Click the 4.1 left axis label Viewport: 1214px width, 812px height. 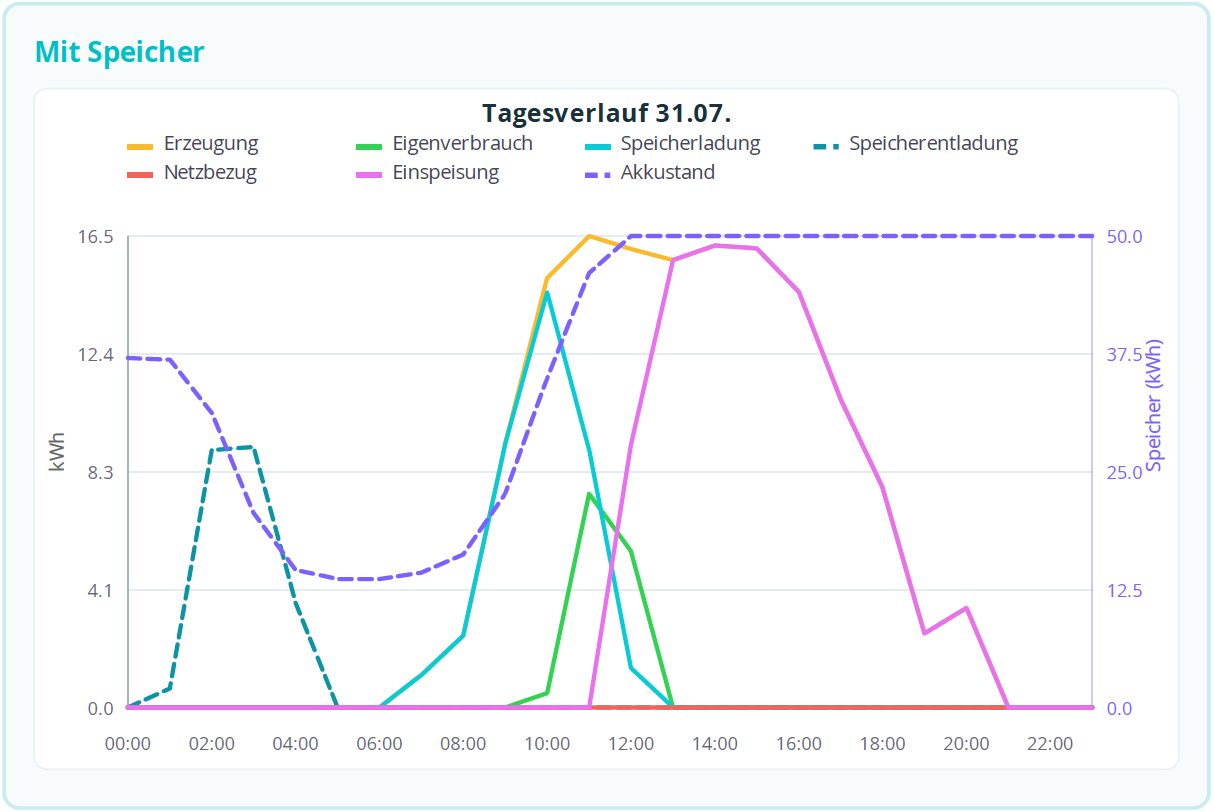(102, 590)
